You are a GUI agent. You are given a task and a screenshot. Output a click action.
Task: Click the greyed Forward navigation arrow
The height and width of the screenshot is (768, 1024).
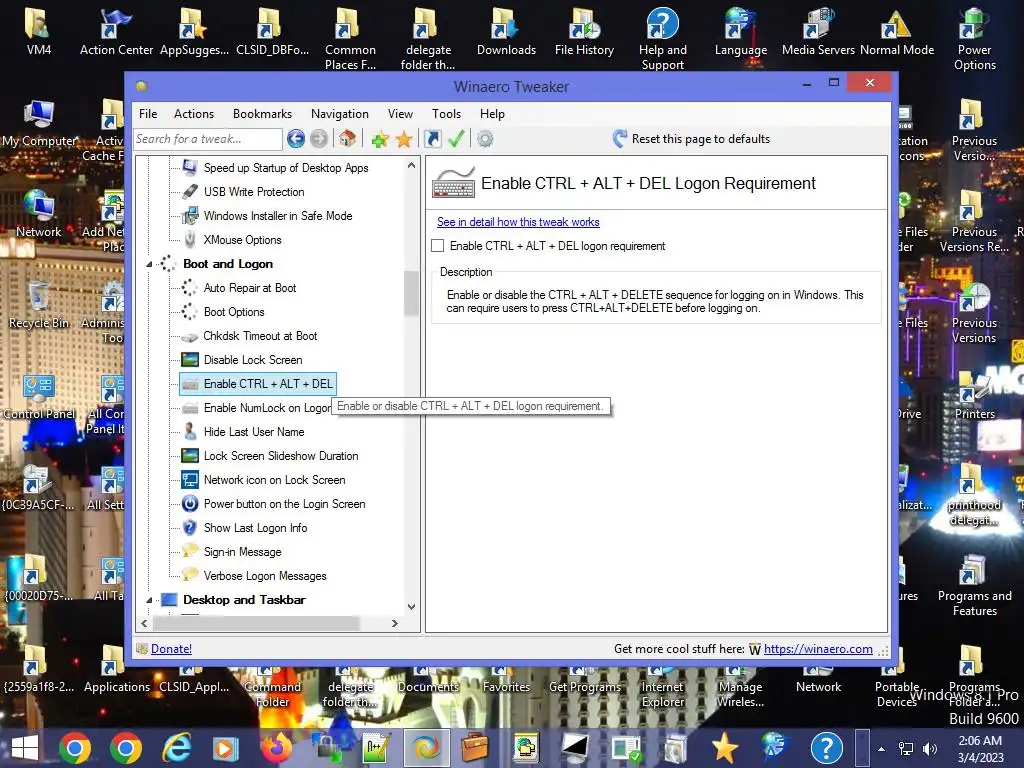click(x=319, y=138)
